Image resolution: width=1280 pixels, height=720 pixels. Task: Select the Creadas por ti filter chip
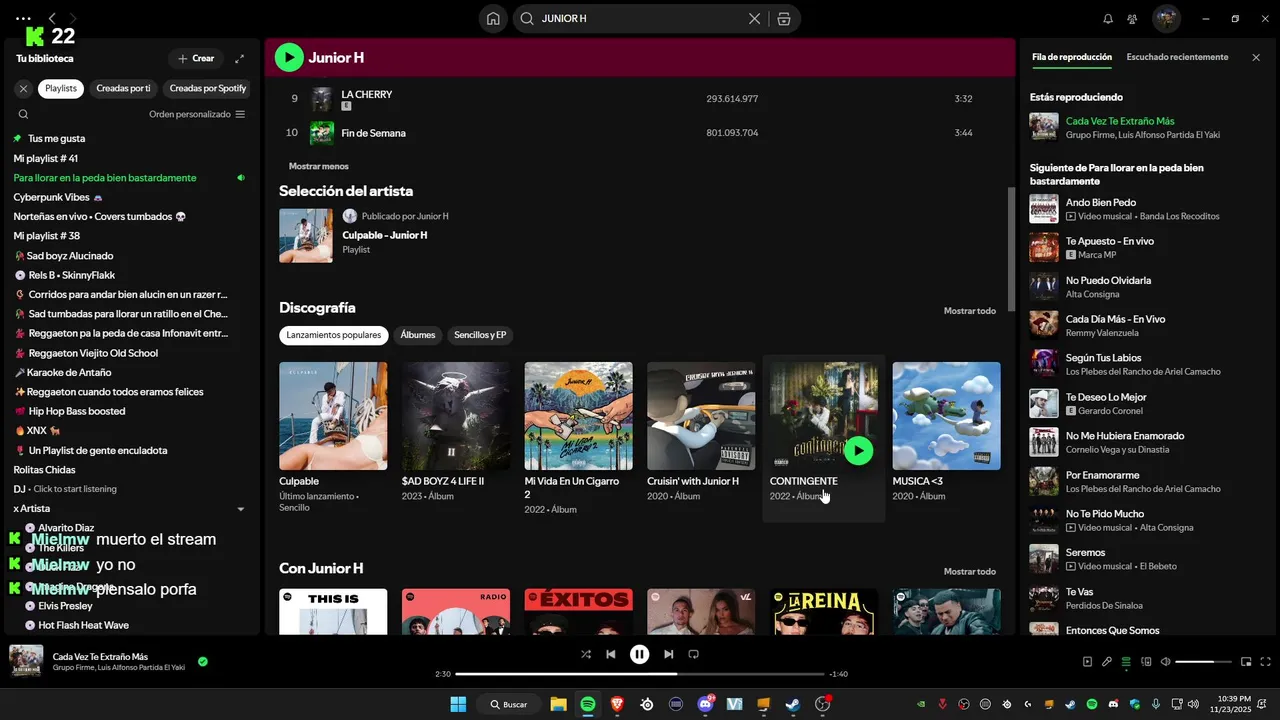(x=123, y=88)
